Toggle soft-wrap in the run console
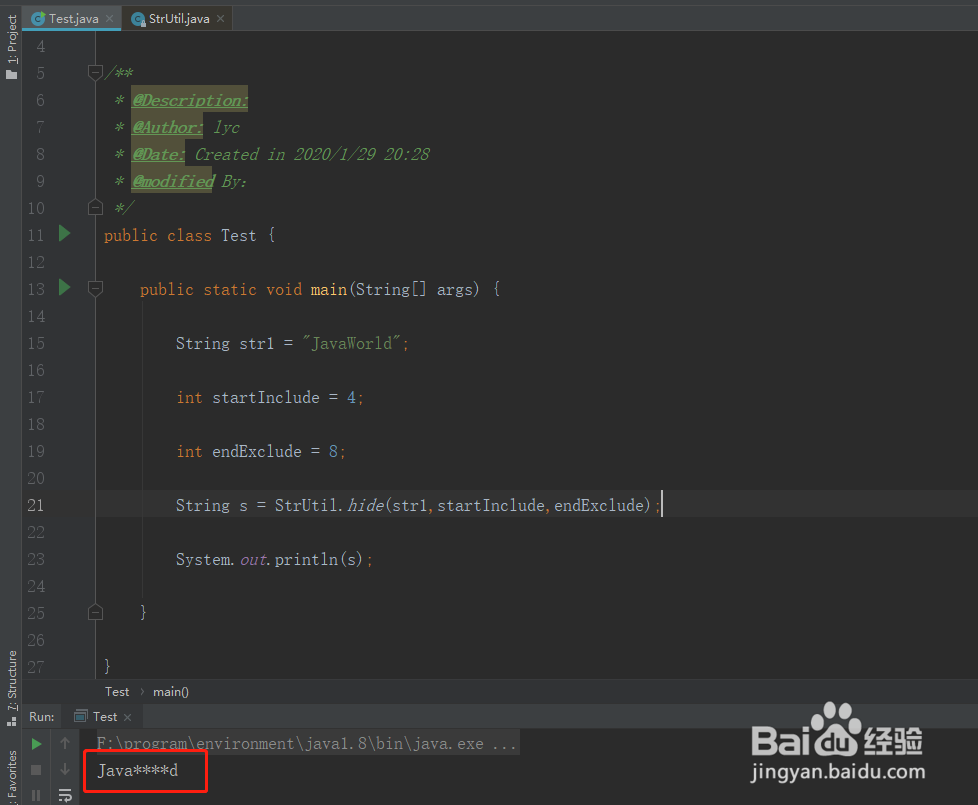Image resolution: width=978 pixels, height=805 pixels. pyautogui.click(x=65, y=795)
